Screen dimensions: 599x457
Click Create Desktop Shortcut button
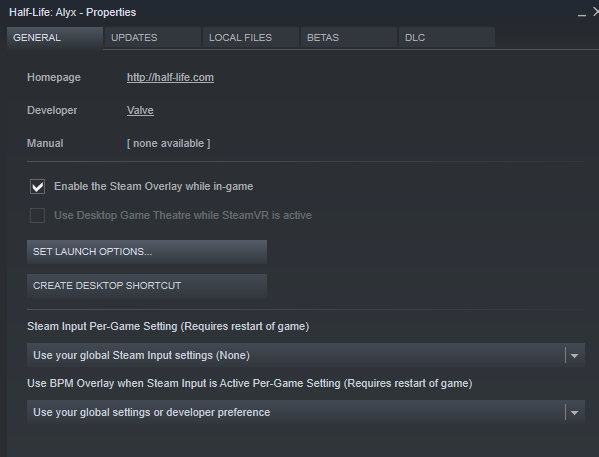147,286
